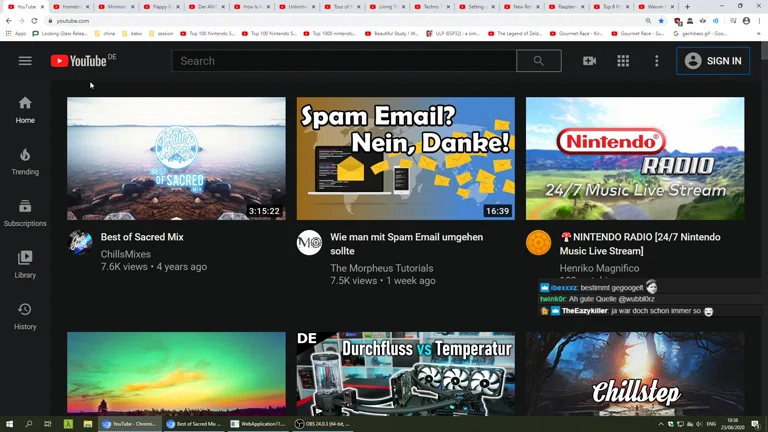Switch to the Minimal browser tab
The width and height of the screenshot is (768, 432).
coord(117,7)
